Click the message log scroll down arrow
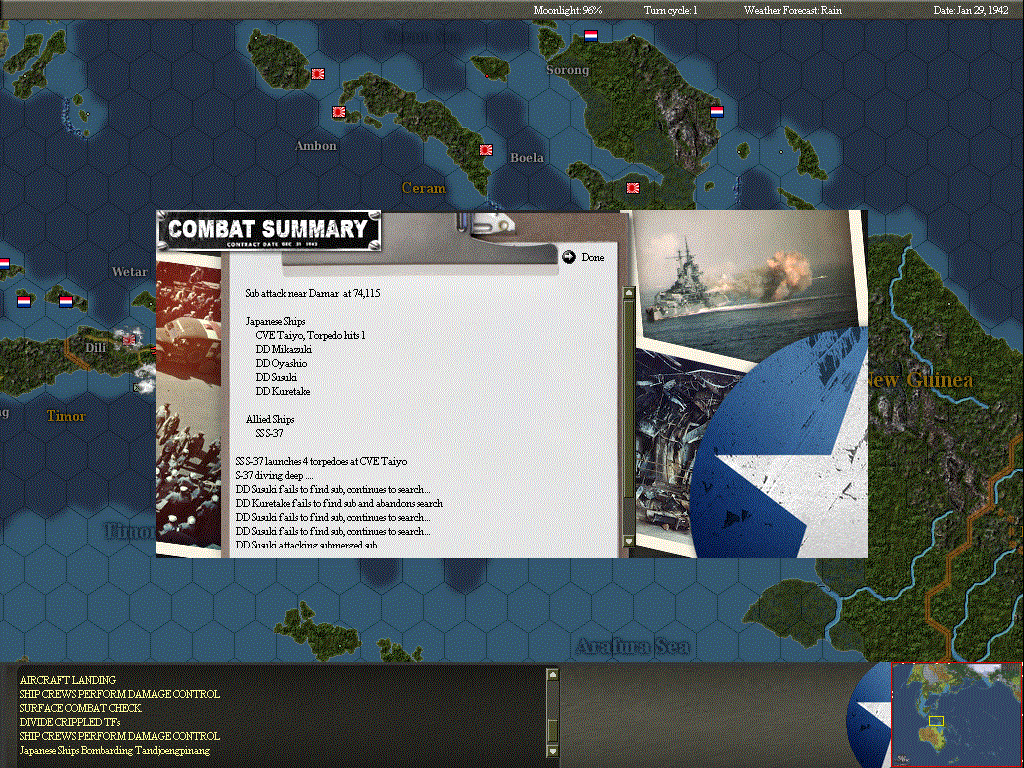Screen dimensions: 1024x768 (x=552, y=751)
